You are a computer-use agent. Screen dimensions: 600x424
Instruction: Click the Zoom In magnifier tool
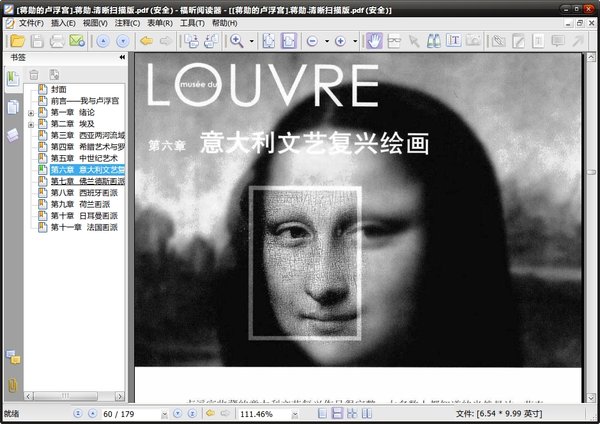point(237,41)
